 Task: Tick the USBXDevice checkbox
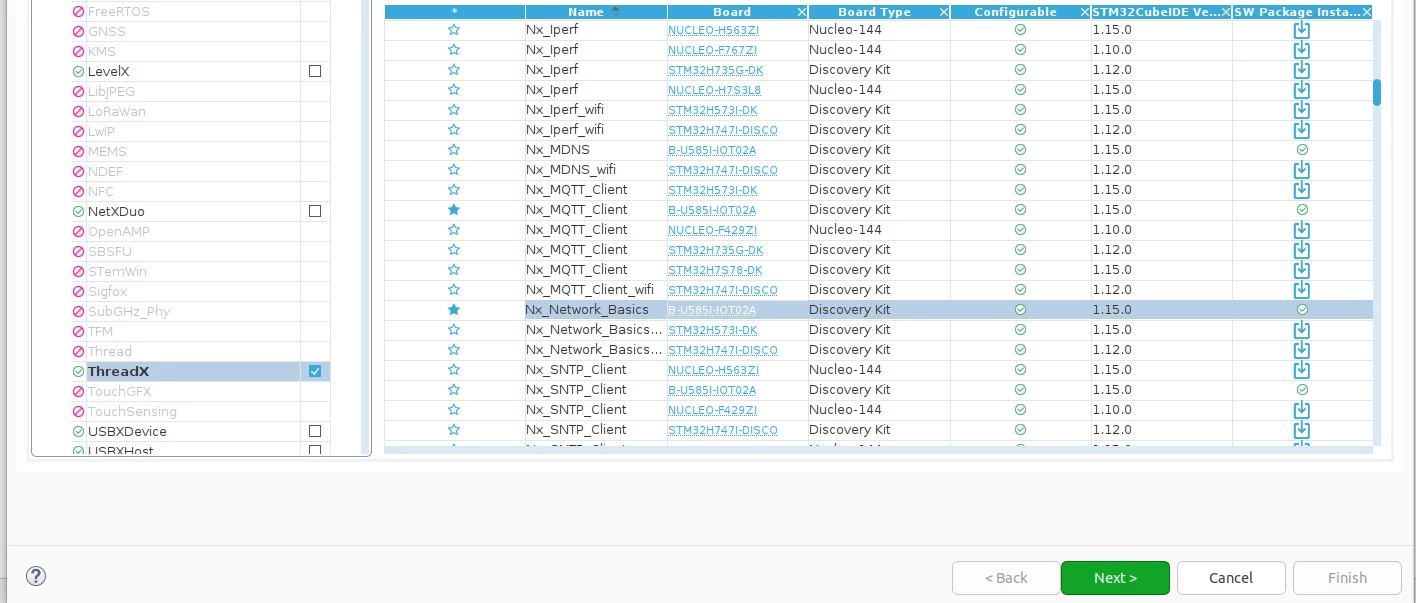click(315, 431)
